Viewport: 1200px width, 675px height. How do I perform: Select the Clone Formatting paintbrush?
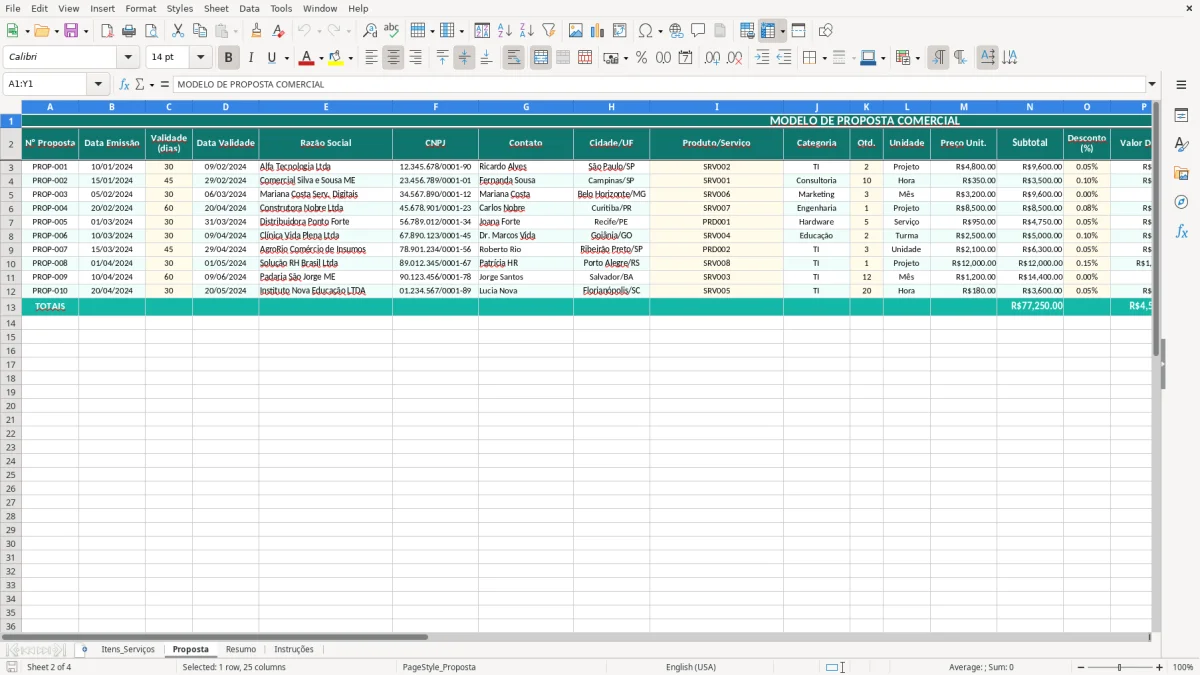click(257, 31)
